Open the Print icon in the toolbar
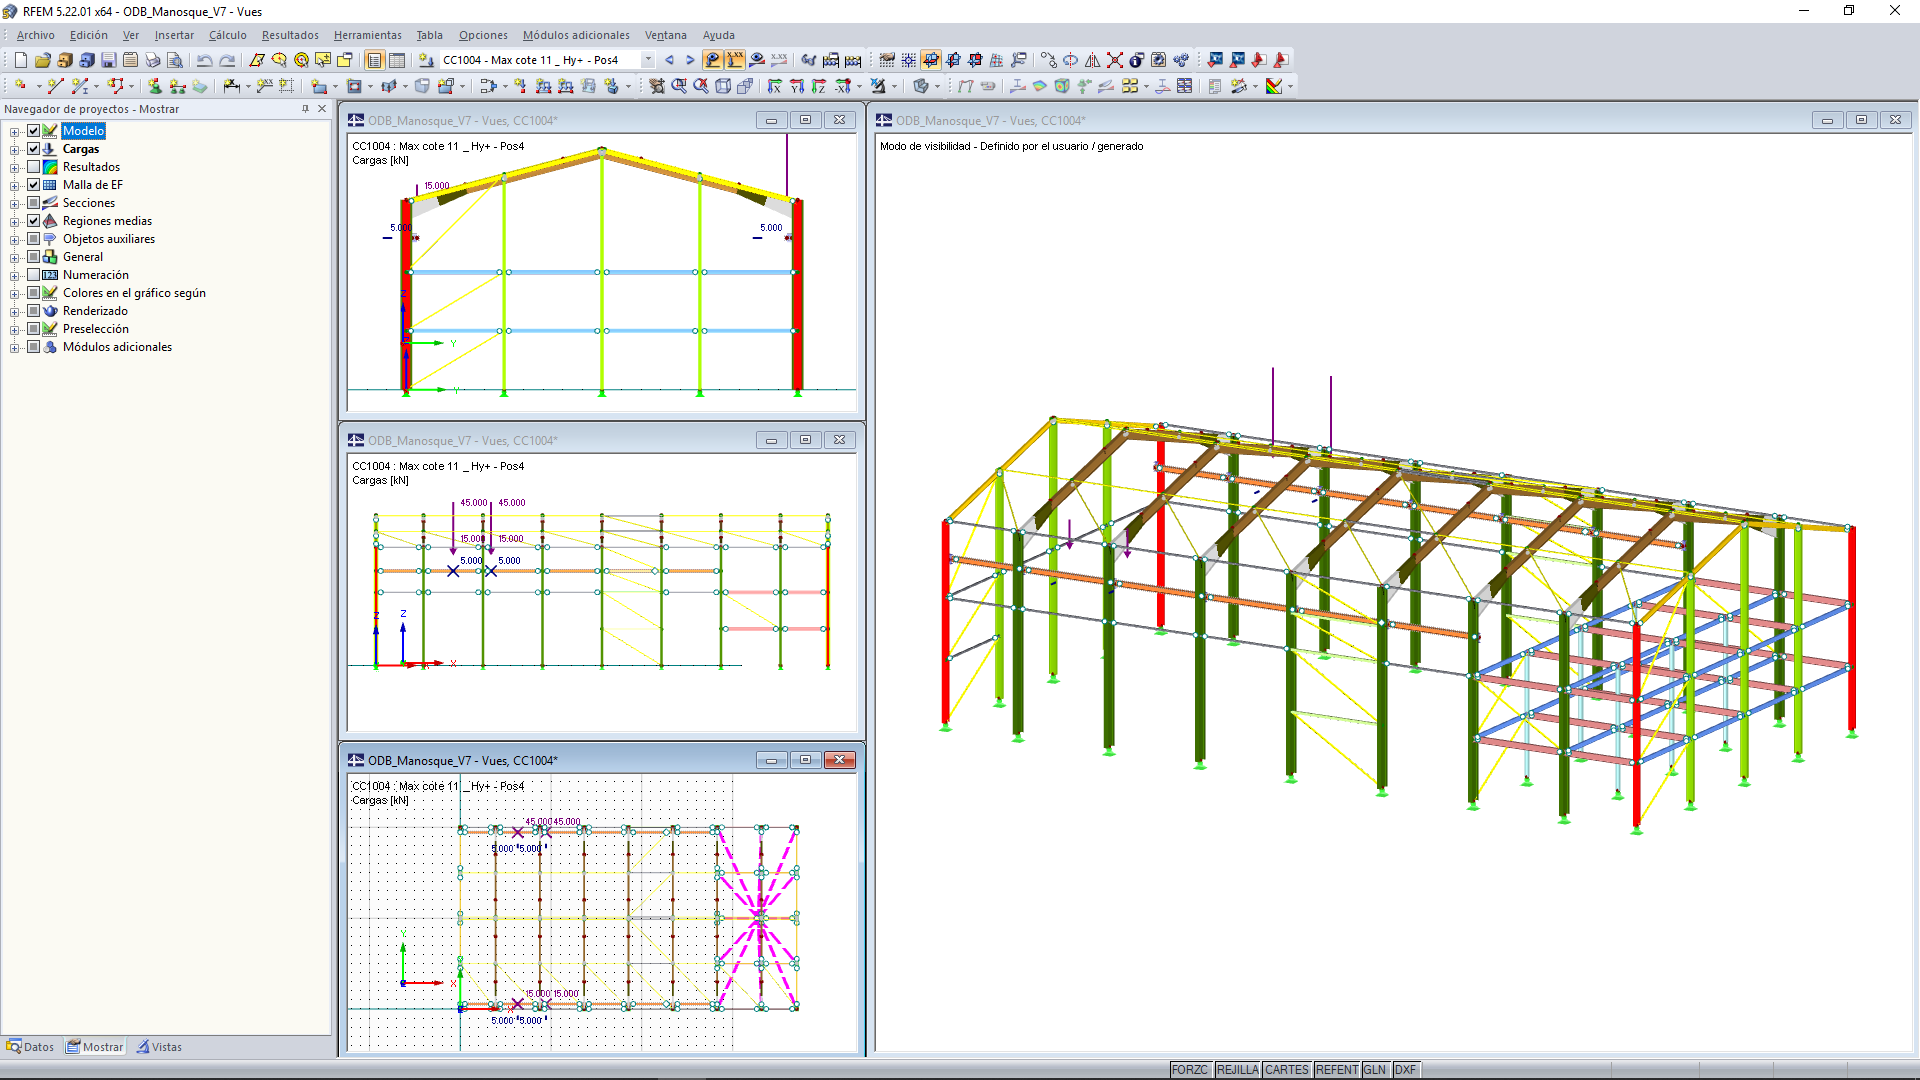Viewport: 1920px width, 1080px height. click(152, 60)
